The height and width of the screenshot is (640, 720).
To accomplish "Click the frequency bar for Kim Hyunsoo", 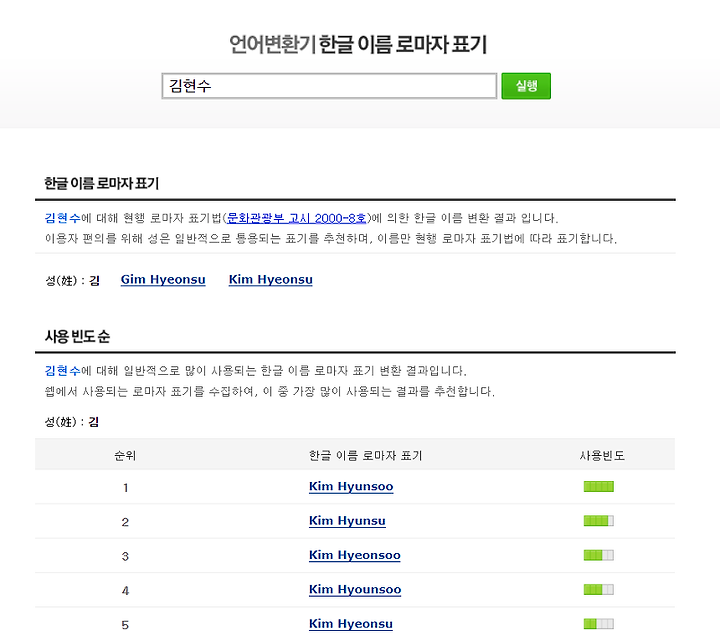I will coord(599,487).
